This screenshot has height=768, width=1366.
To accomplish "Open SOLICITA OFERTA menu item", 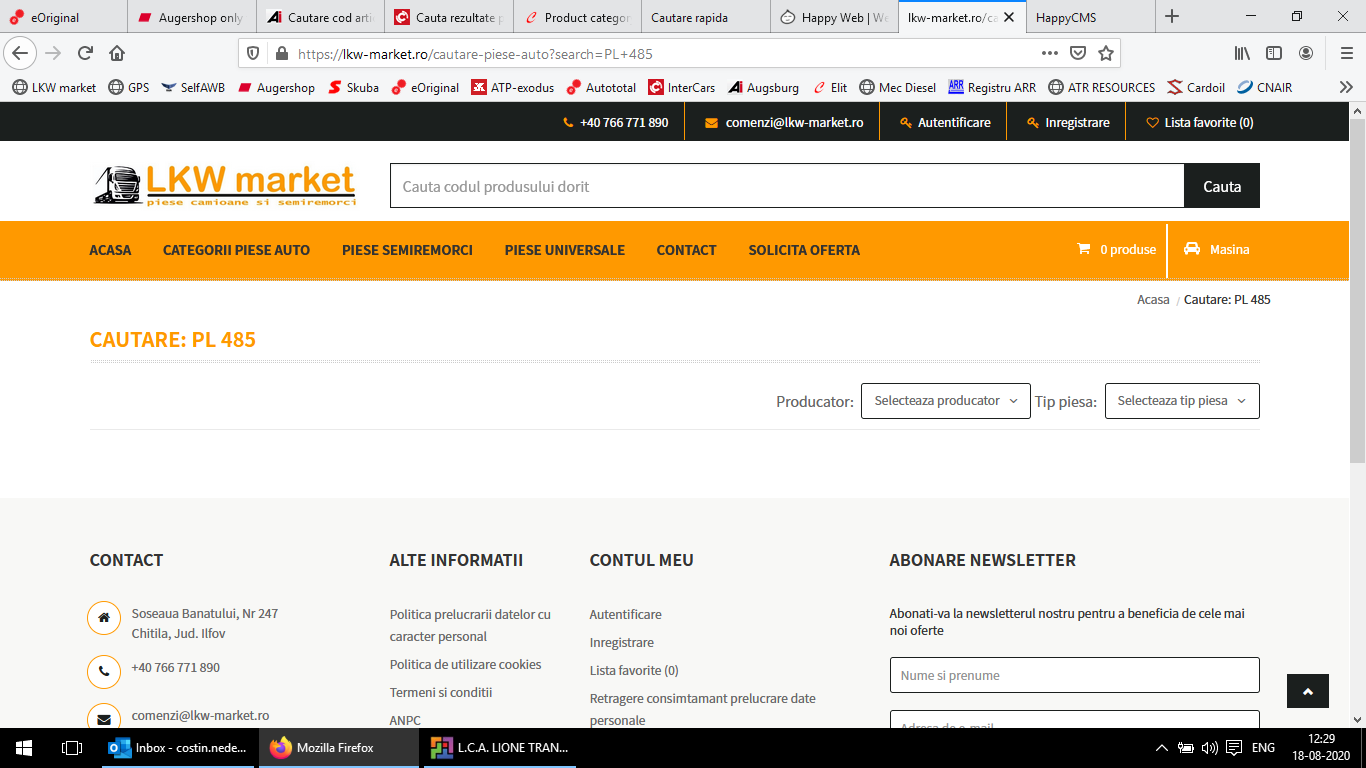I will pyautogui.click(x=804, y=250).
